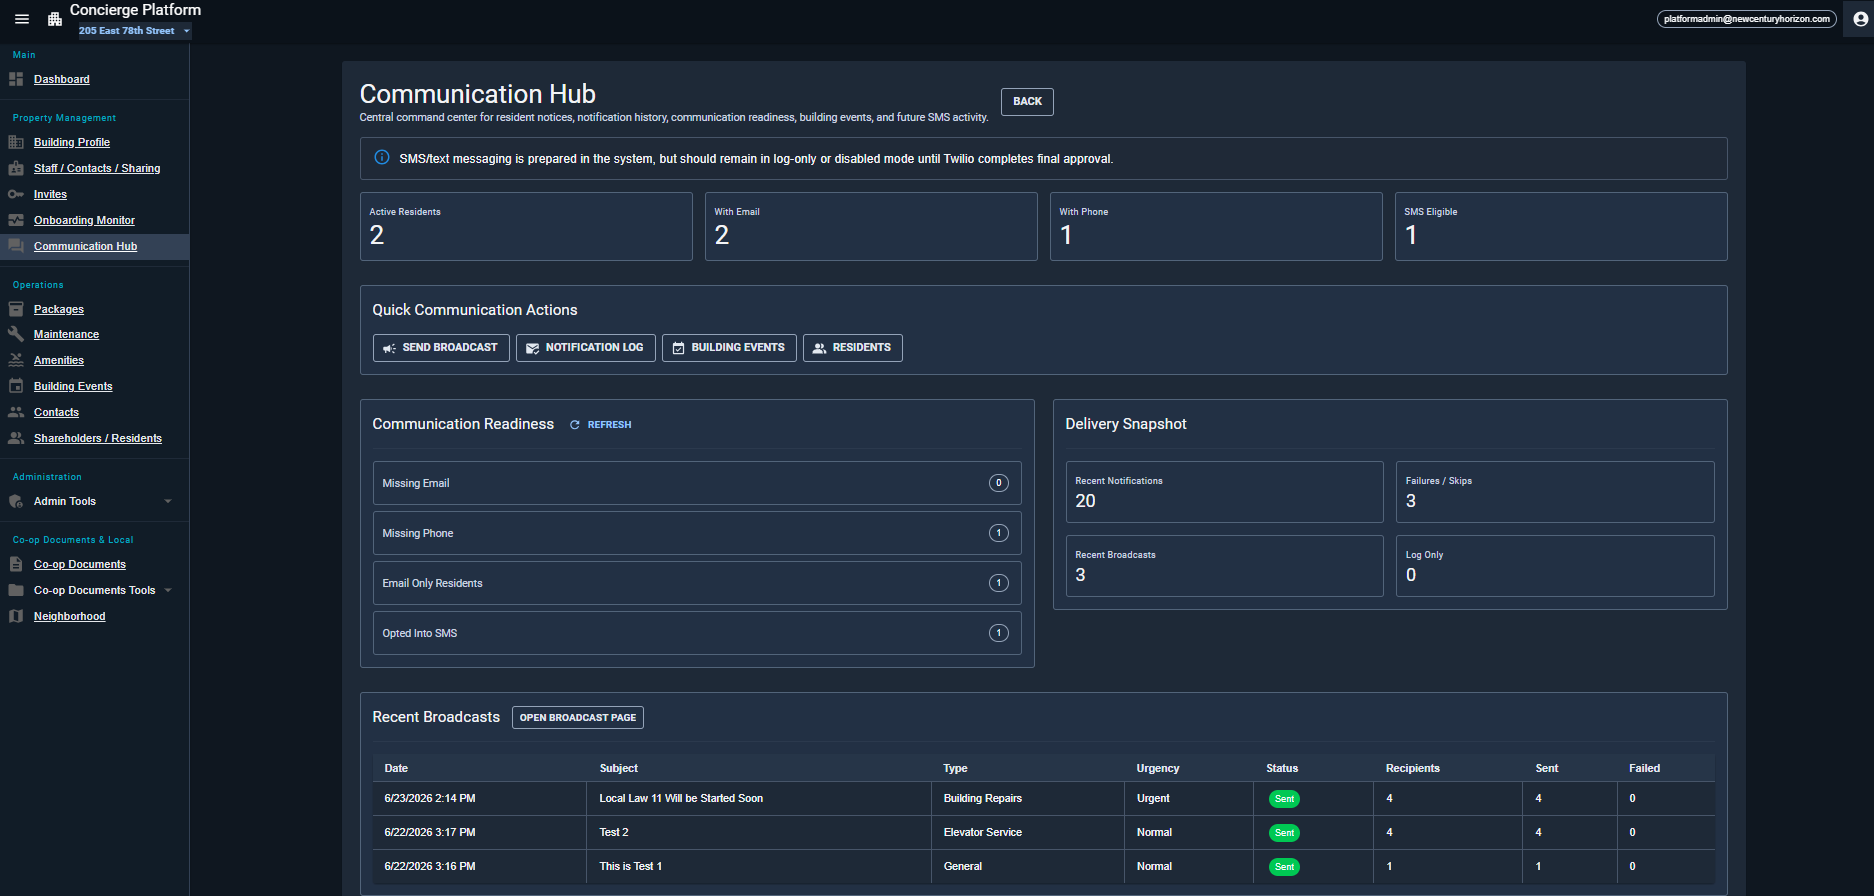Click the Back button

pyautogui.click(x=1027, y=102)
